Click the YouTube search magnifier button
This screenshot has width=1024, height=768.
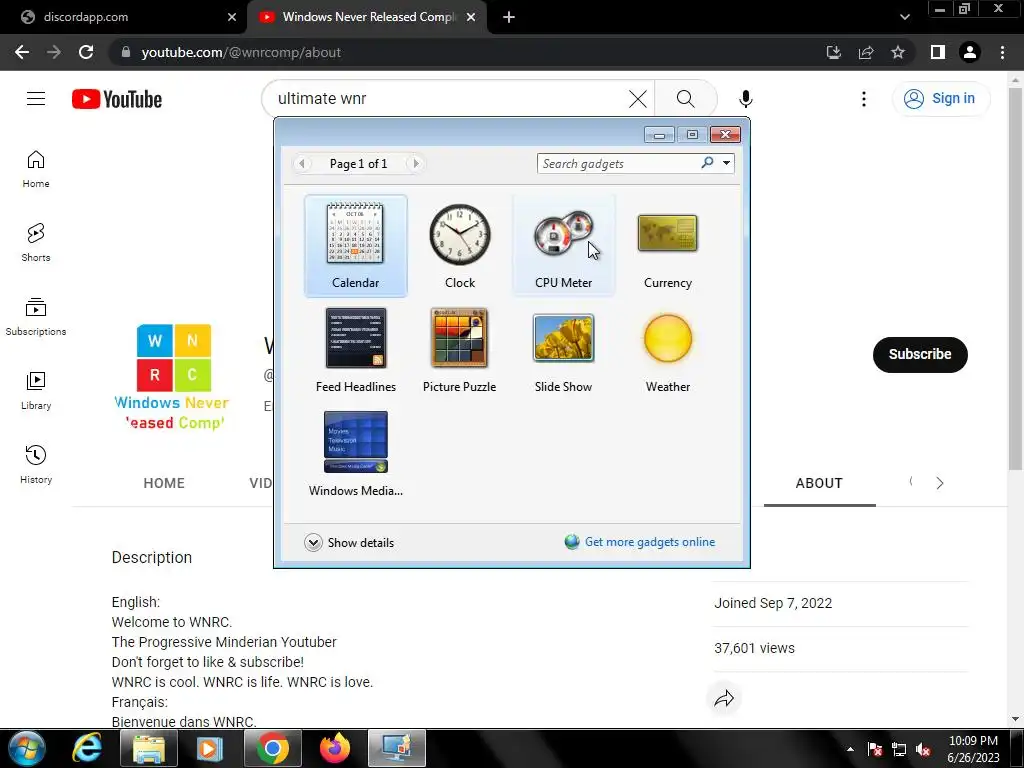click(x=685, y=99)
